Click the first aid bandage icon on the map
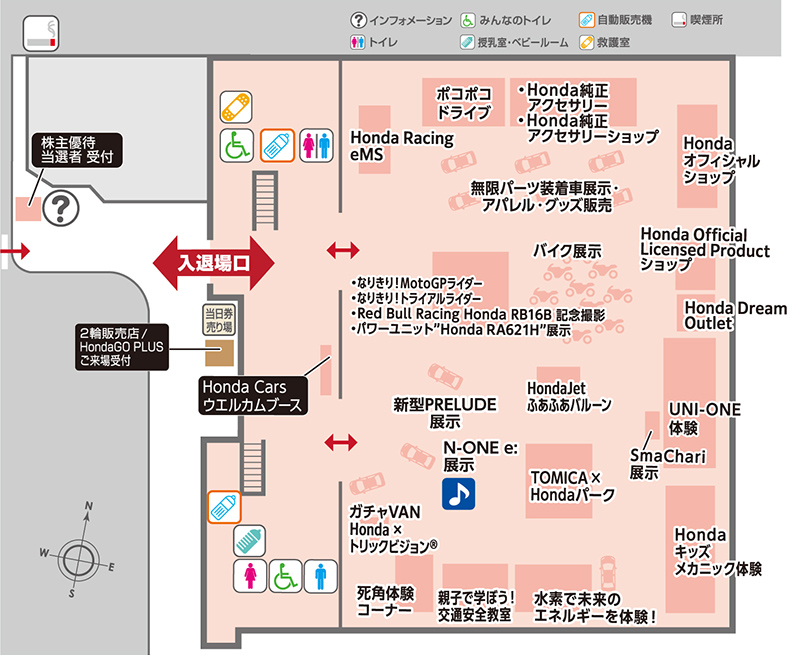 pyautogui.click(x=236, y=107)
